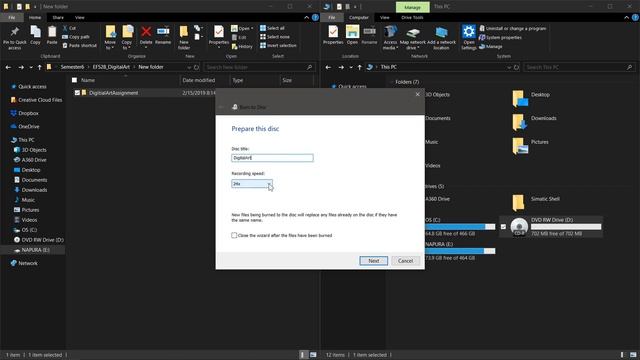Open the Drive Tools tab
This screenshot has height=360, width=640.
(x=412, y=18)
